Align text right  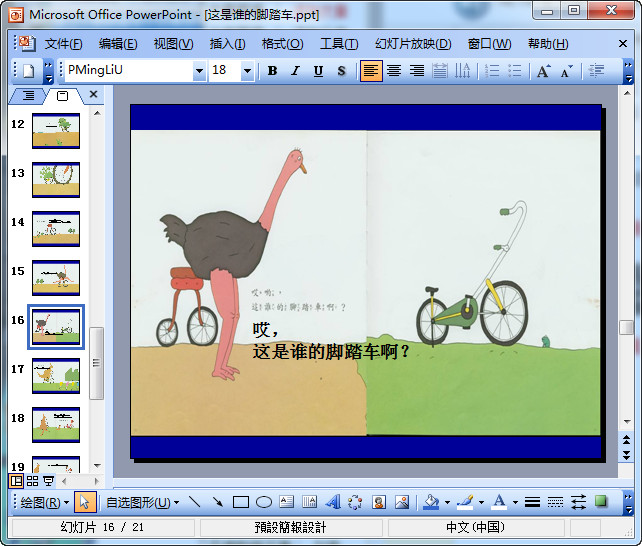point(417,71)
